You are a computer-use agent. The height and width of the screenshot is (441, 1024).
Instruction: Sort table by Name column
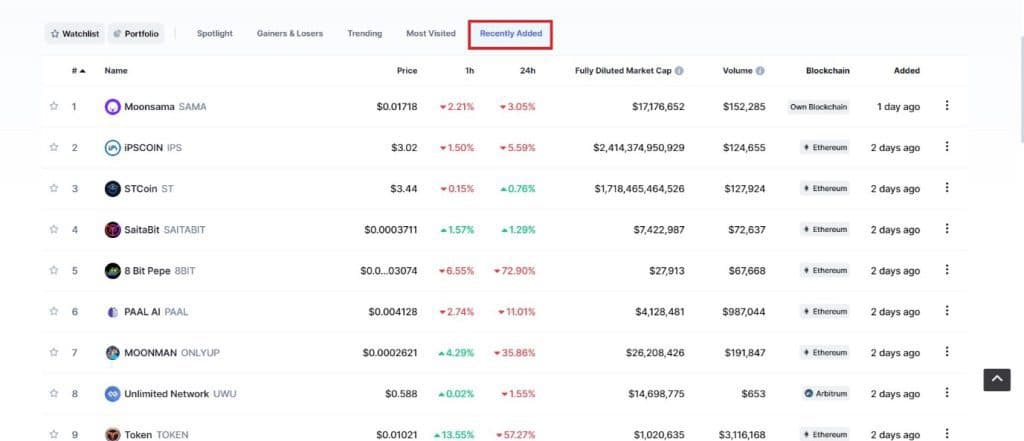click(x=116, y=71)
